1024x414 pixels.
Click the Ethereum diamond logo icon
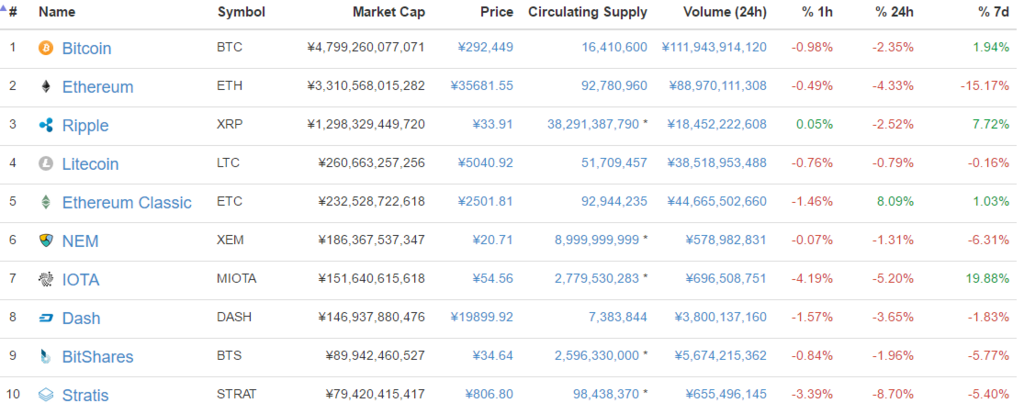click(46, 86)
